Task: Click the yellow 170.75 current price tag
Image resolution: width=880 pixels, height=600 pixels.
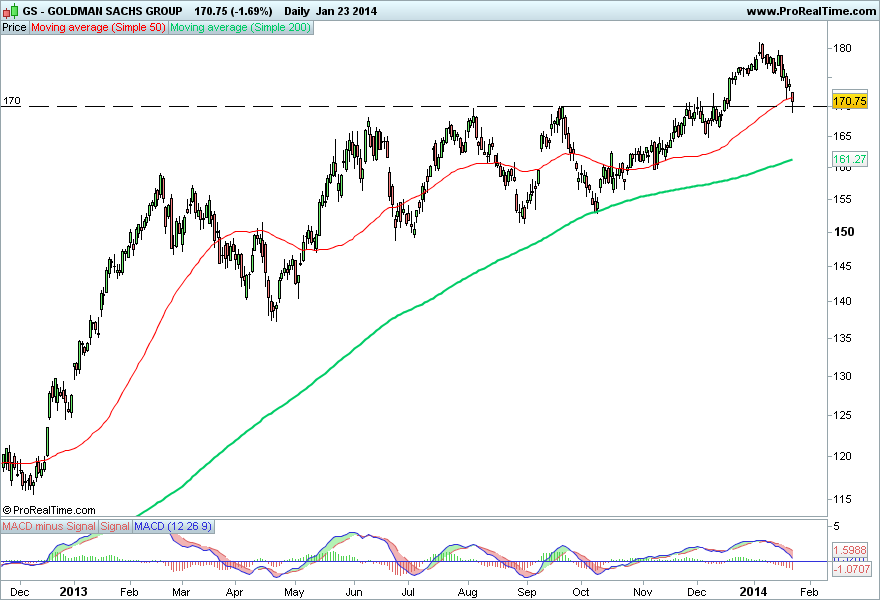Action: tap(850, 101)
